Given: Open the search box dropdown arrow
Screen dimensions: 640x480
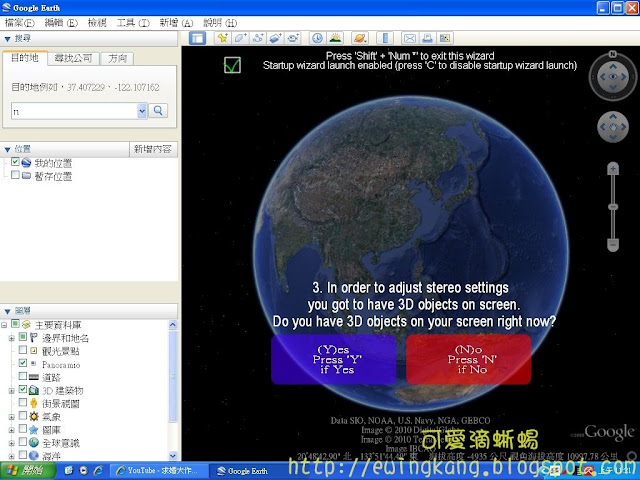Looking at the screenshot, I should pyautogui.click(x=142, y=111).
